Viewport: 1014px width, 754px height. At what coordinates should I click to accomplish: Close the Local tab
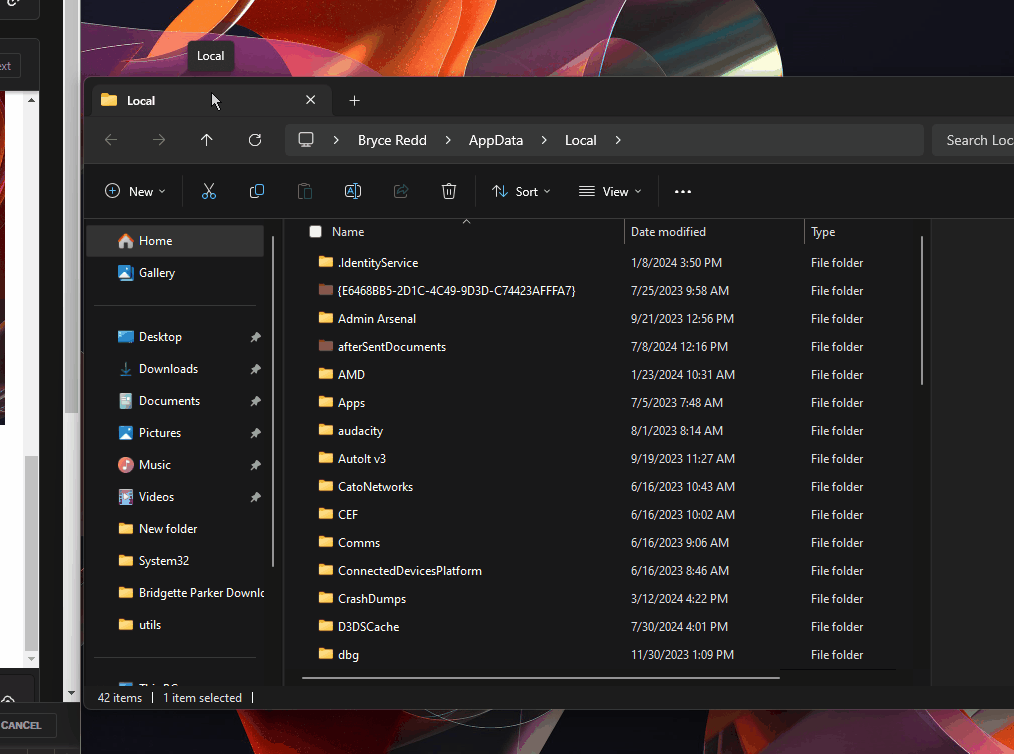310,100
